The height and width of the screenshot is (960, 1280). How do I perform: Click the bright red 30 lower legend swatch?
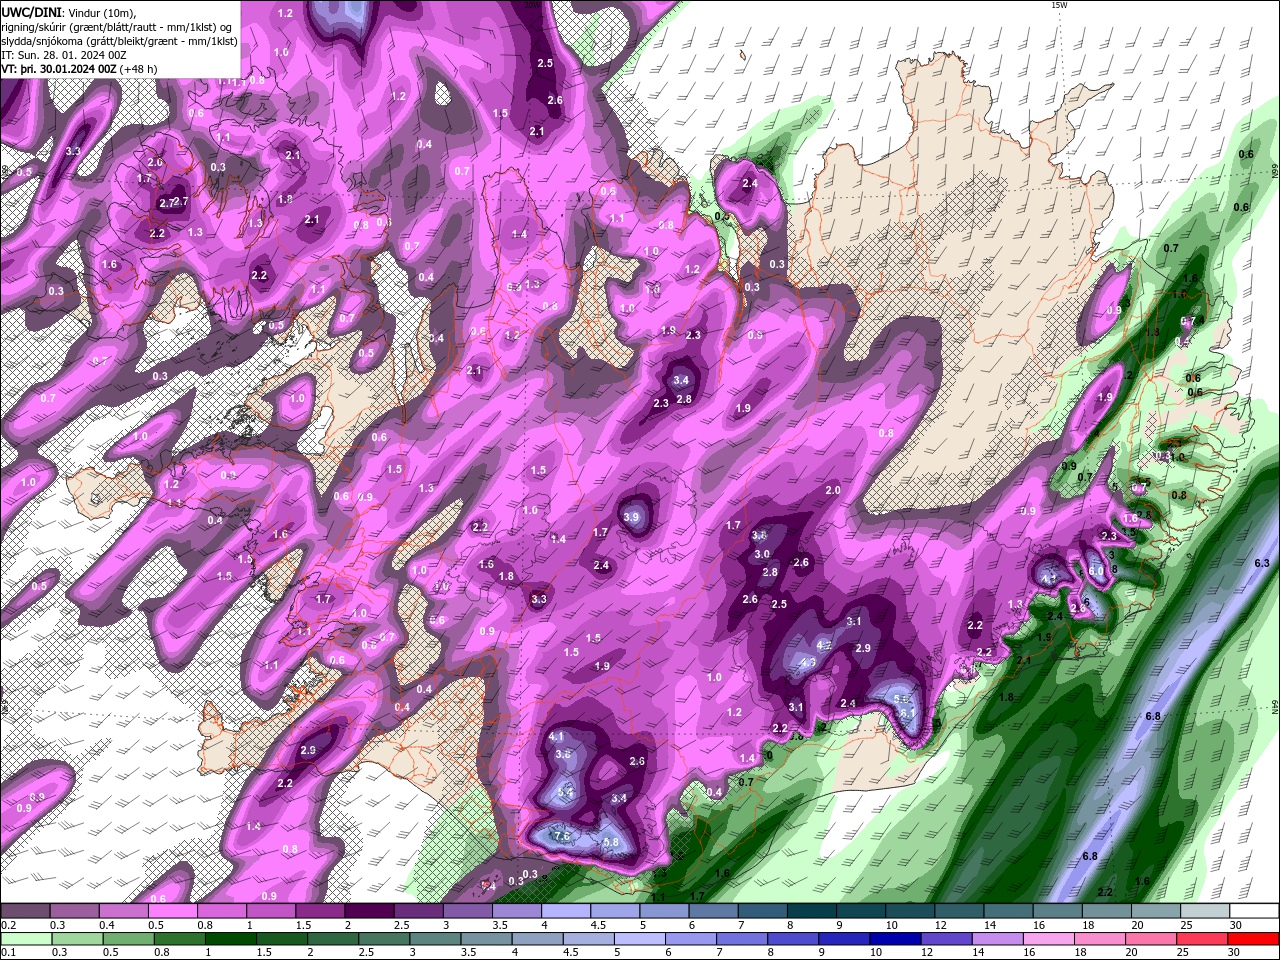(1254, 939)
